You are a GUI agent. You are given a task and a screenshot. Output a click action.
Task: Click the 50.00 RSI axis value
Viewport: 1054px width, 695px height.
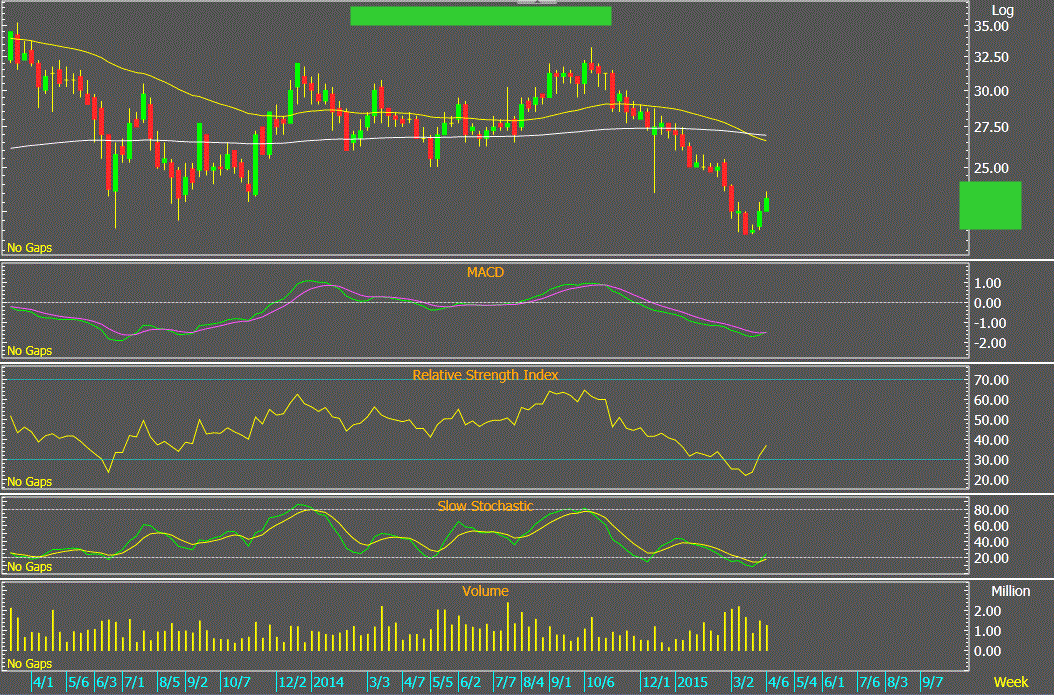point(991,420)
